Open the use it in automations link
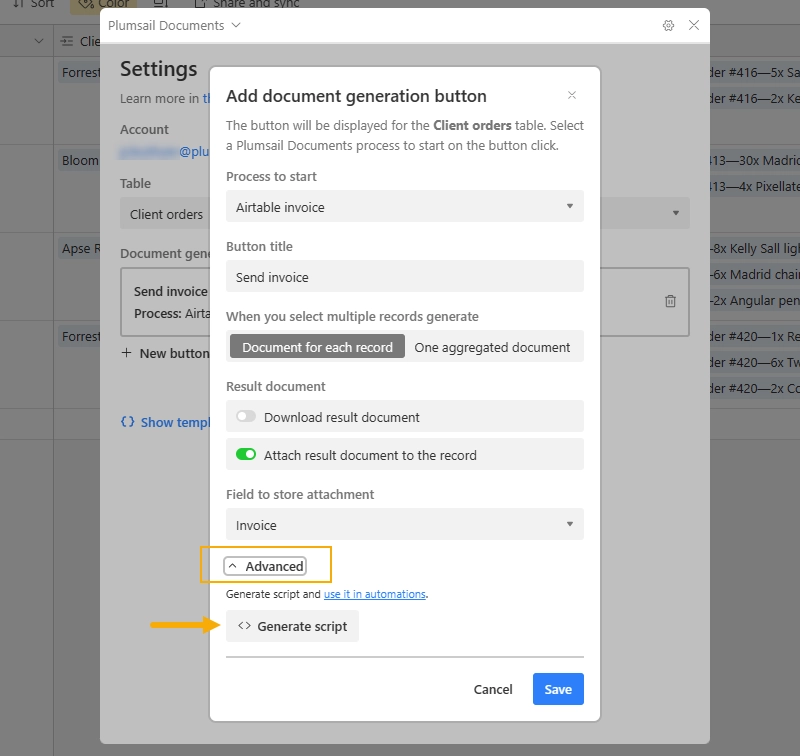The width and height of the screenshot is (800, 756). [374, 594]
